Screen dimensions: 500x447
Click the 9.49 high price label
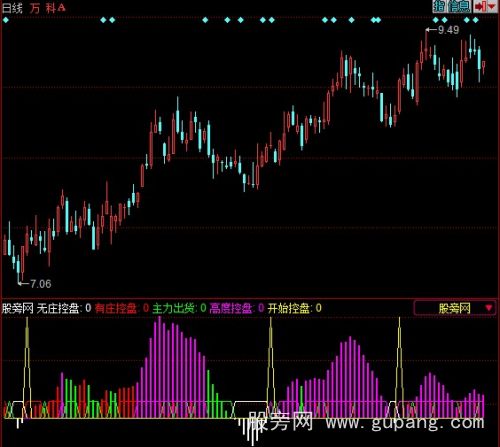tap(448, 30)
